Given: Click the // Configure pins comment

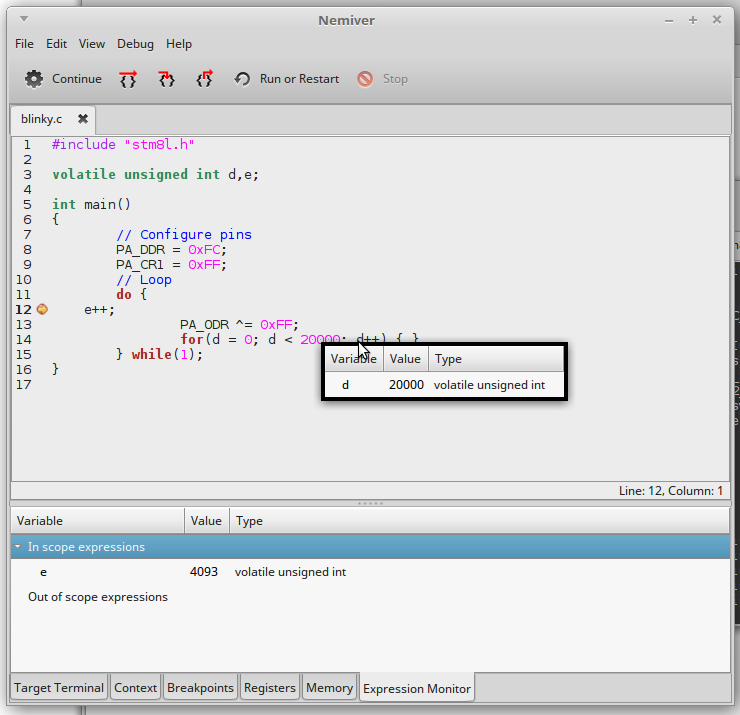Looking at the screenshot, I should click(184, 235).
